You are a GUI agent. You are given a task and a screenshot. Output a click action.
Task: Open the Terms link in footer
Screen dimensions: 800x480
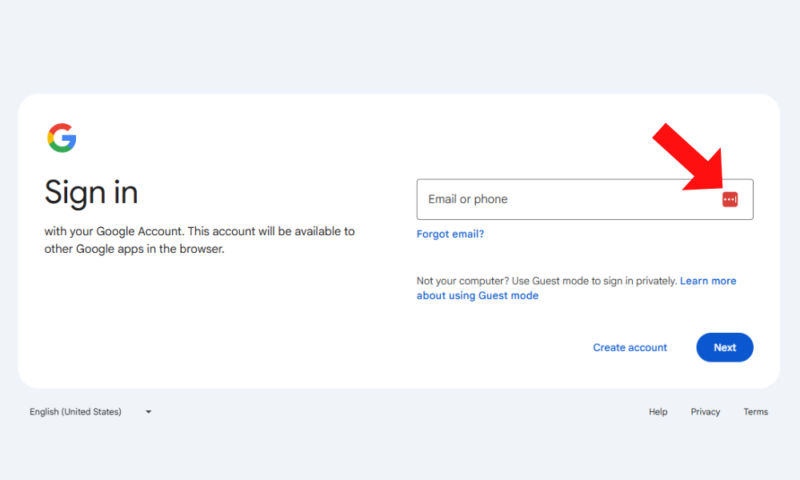coord(756,412)
